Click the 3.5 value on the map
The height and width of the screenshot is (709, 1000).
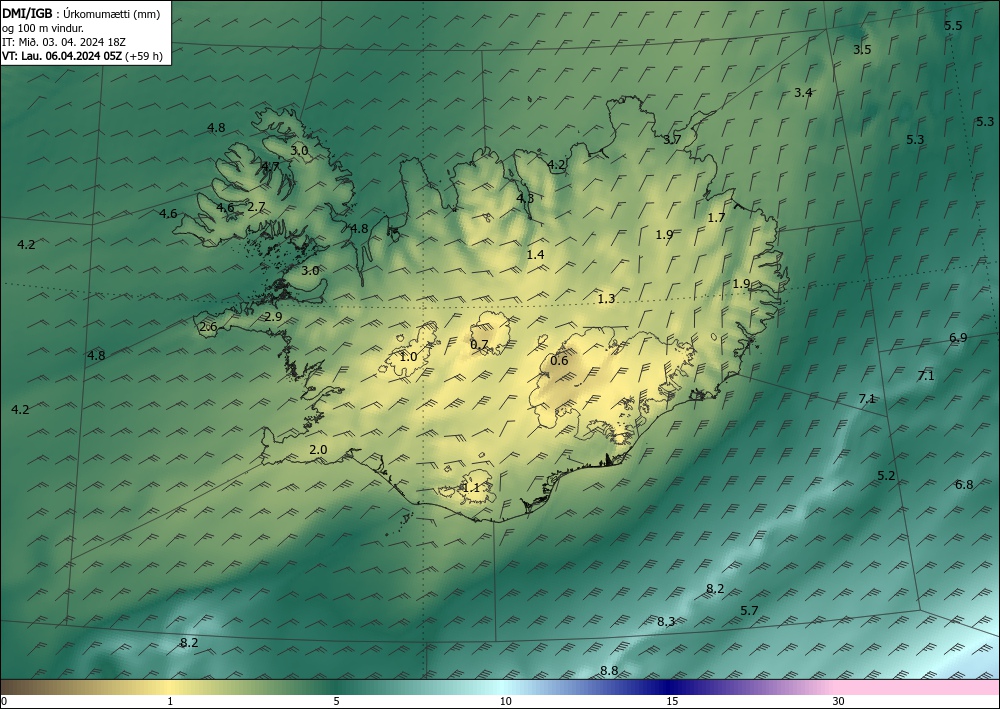click(862, 50)
